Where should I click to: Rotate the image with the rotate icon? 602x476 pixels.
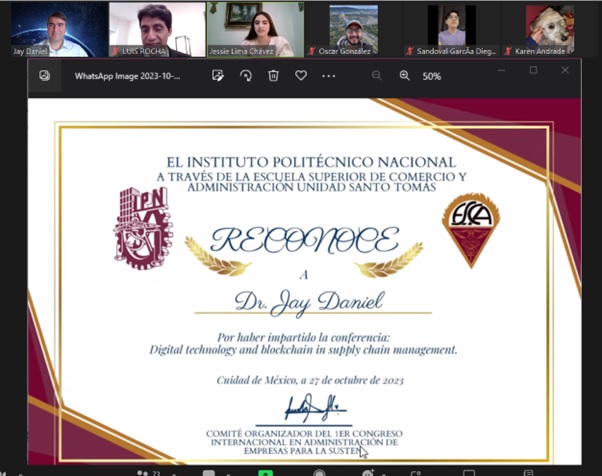(246, 76)
